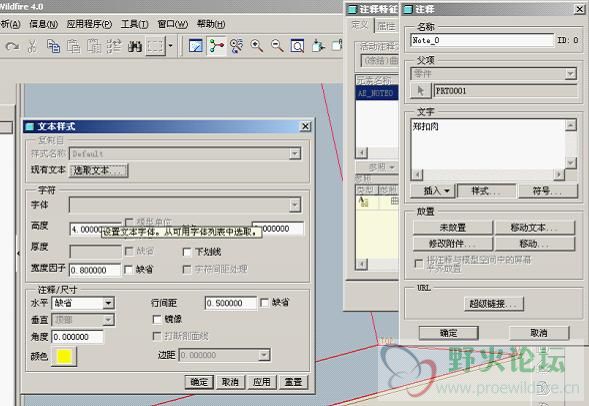Click the yellow 颜色 color swatch

click(x=64, y=356)
